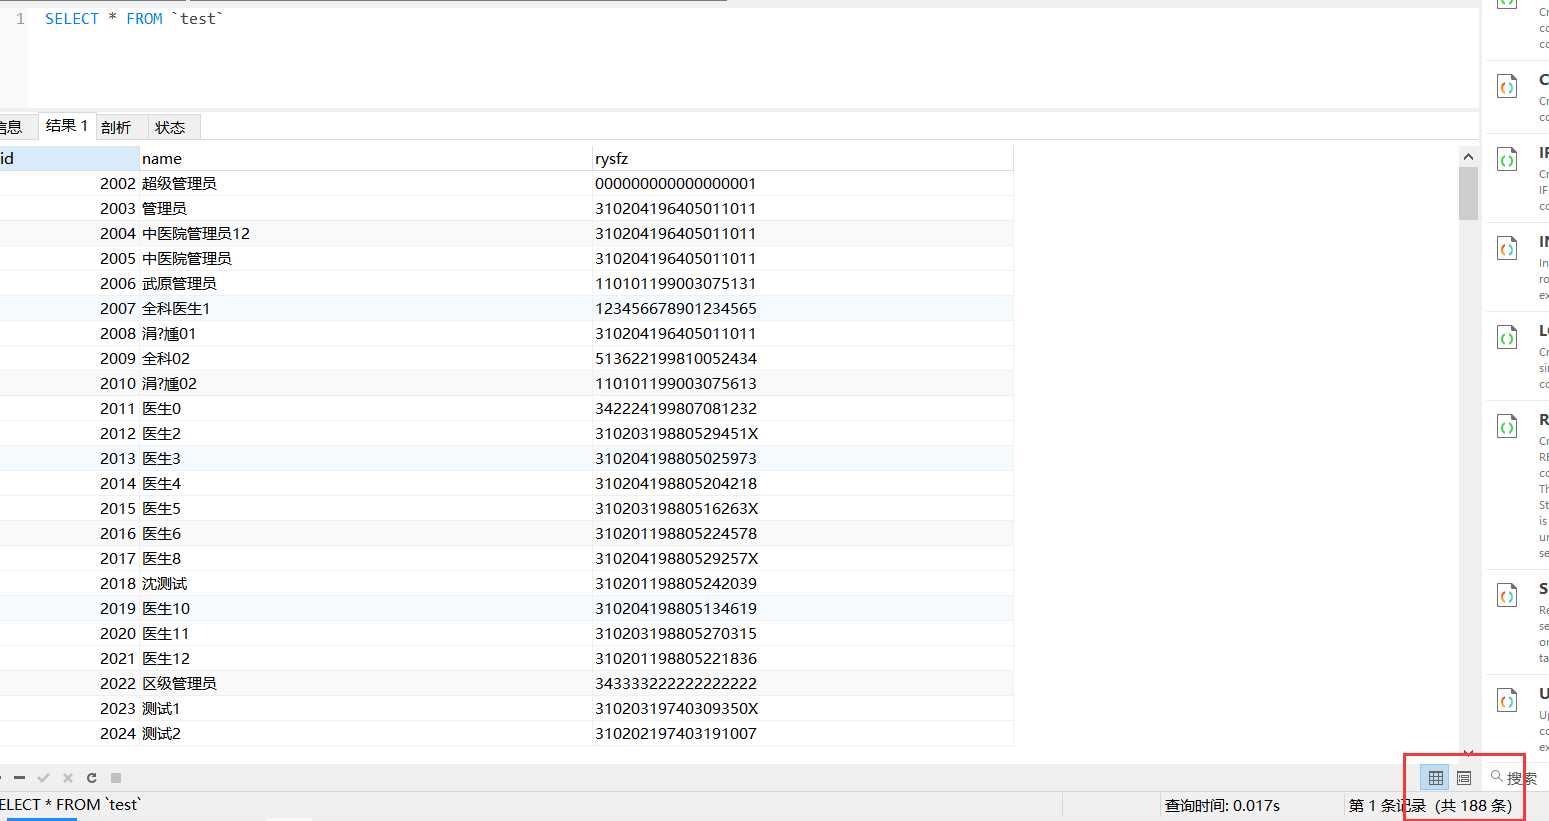Viewport: 1549px width, 821px height.
Task: Click the rysfz column header
Action: (803, 158)
